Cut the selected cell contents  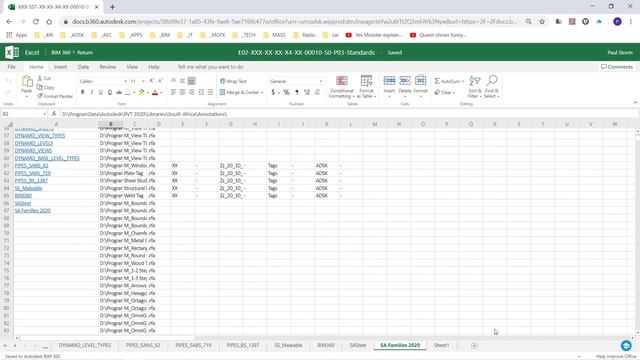point(44,78)
